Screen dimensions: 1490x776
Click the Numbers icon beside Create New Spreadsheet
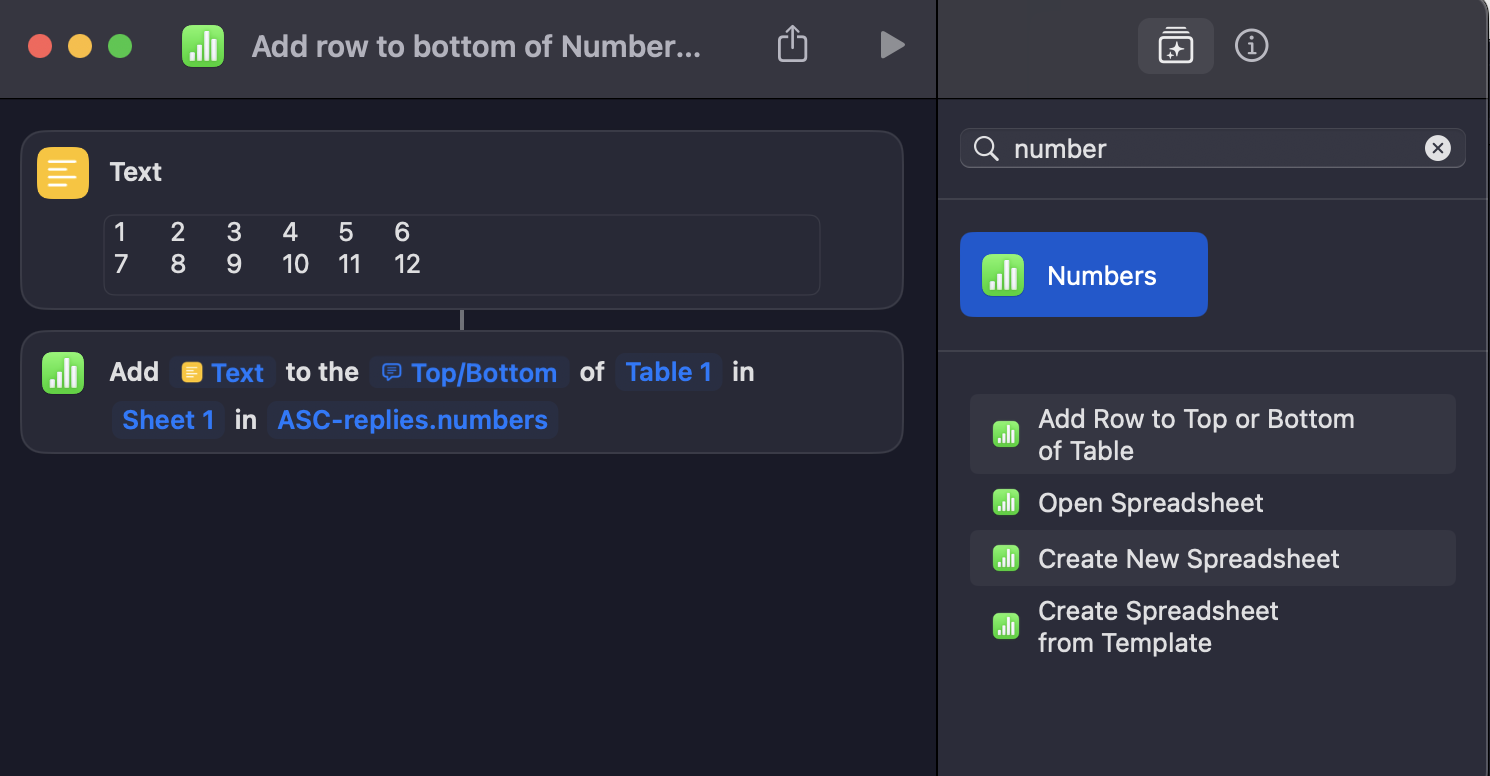point(1005,559)
